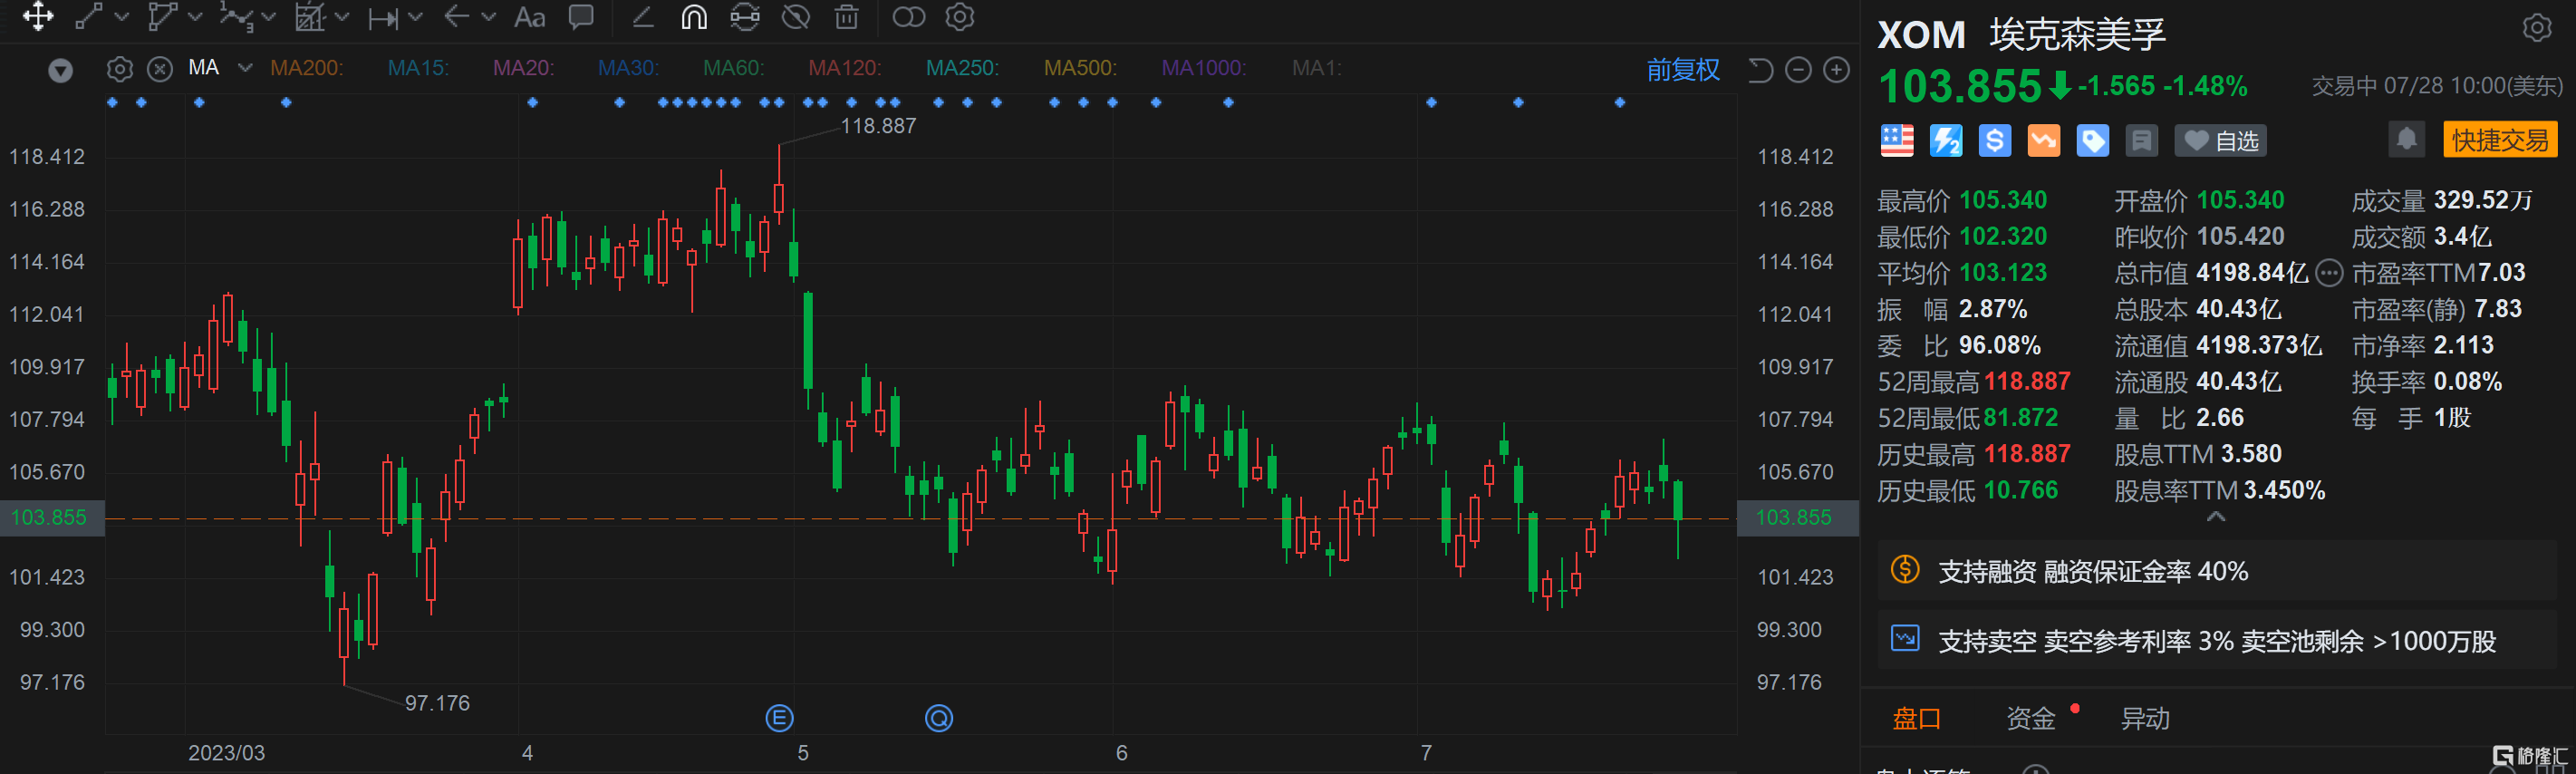
Task: Remove the MA indicator
Action: [160, 69]
